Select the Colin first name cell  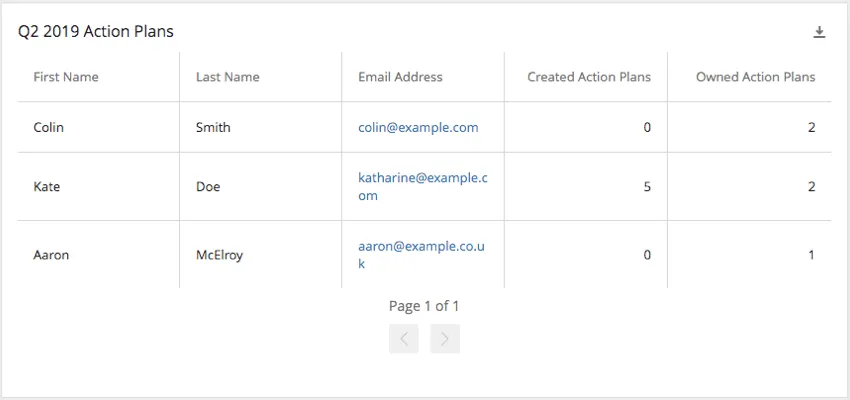pyautogui.click(x=48, y=127)
